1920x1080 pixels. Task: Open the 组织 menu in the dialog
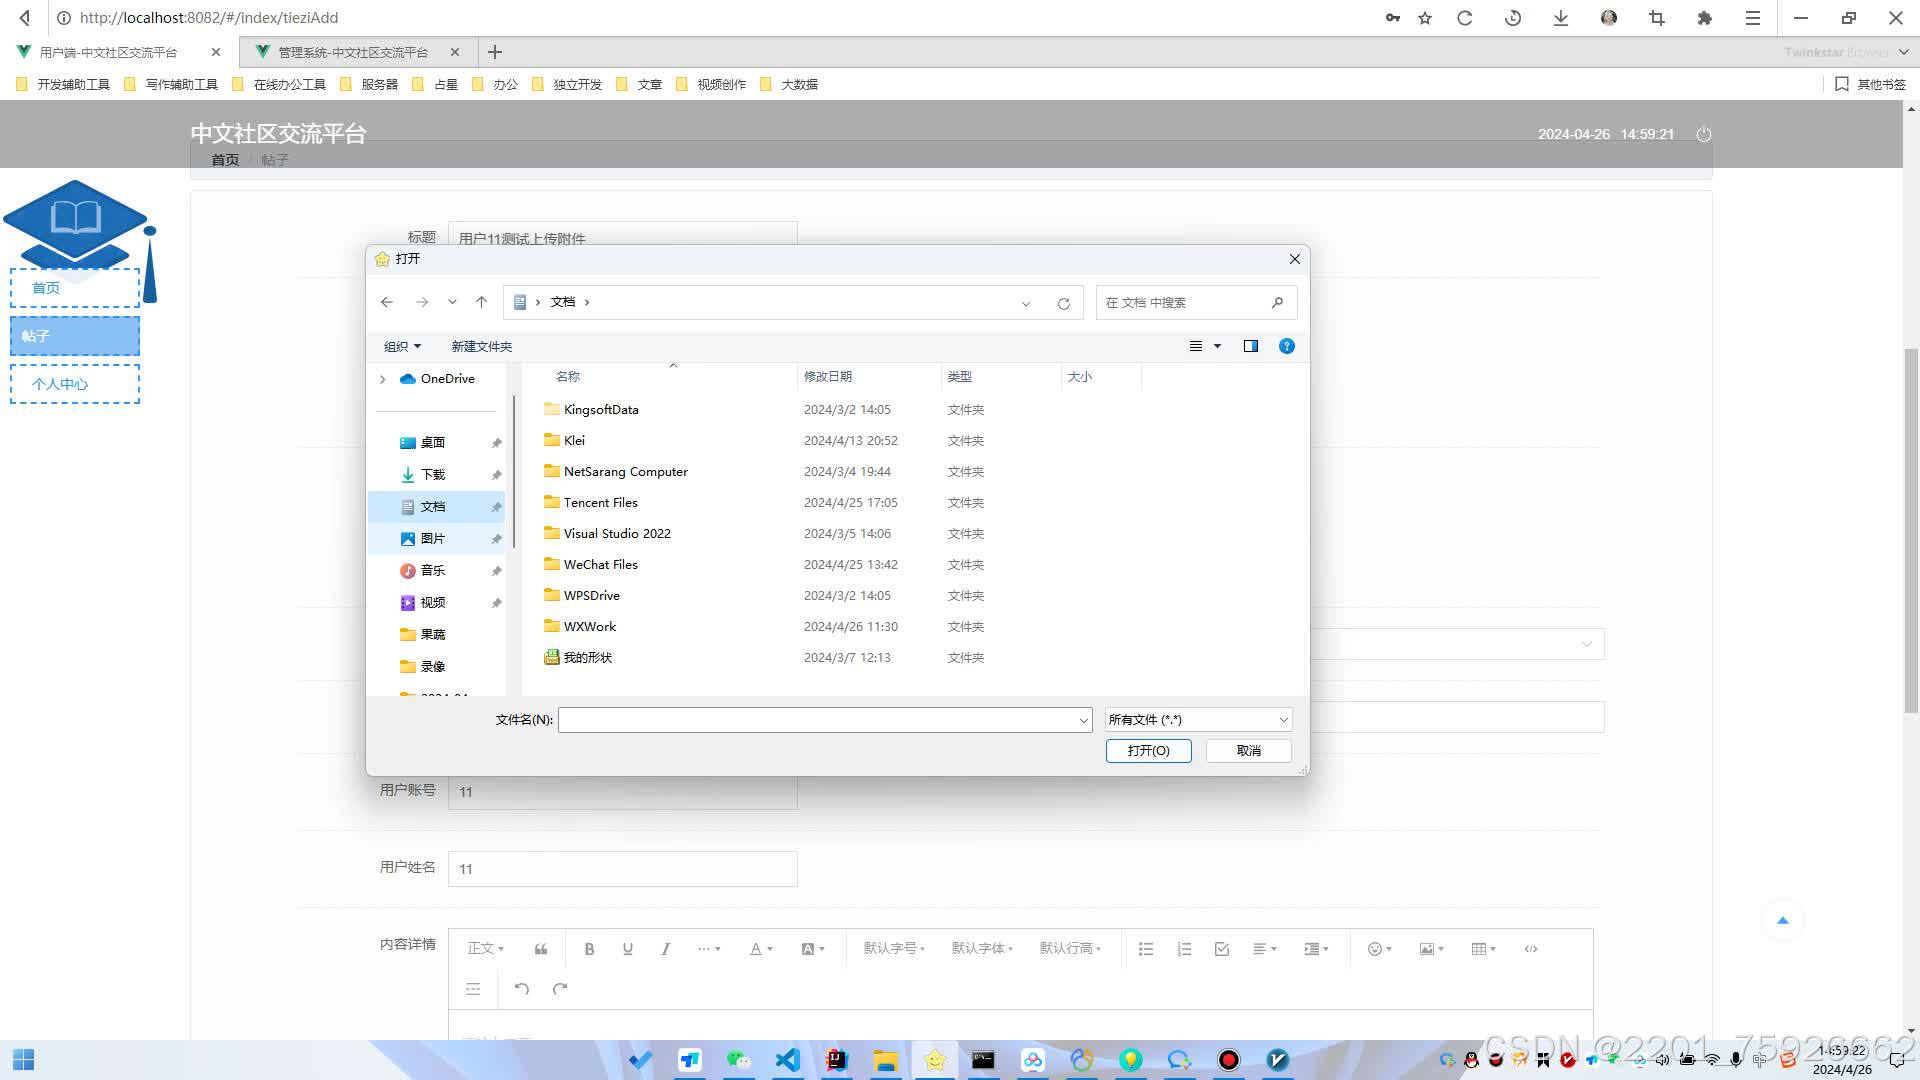[x=402, y=346]
